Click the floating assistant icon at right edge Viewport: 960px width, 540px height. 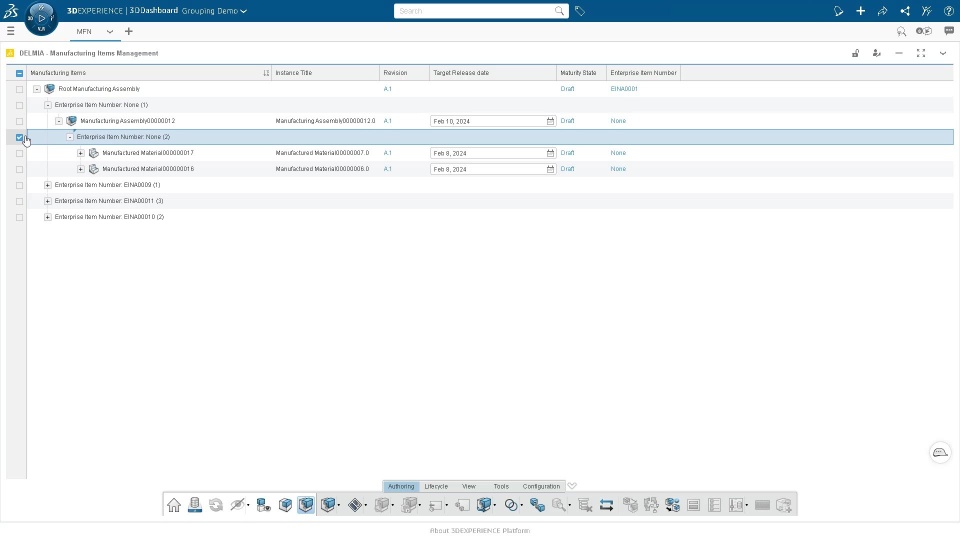(x=940, y=452)
